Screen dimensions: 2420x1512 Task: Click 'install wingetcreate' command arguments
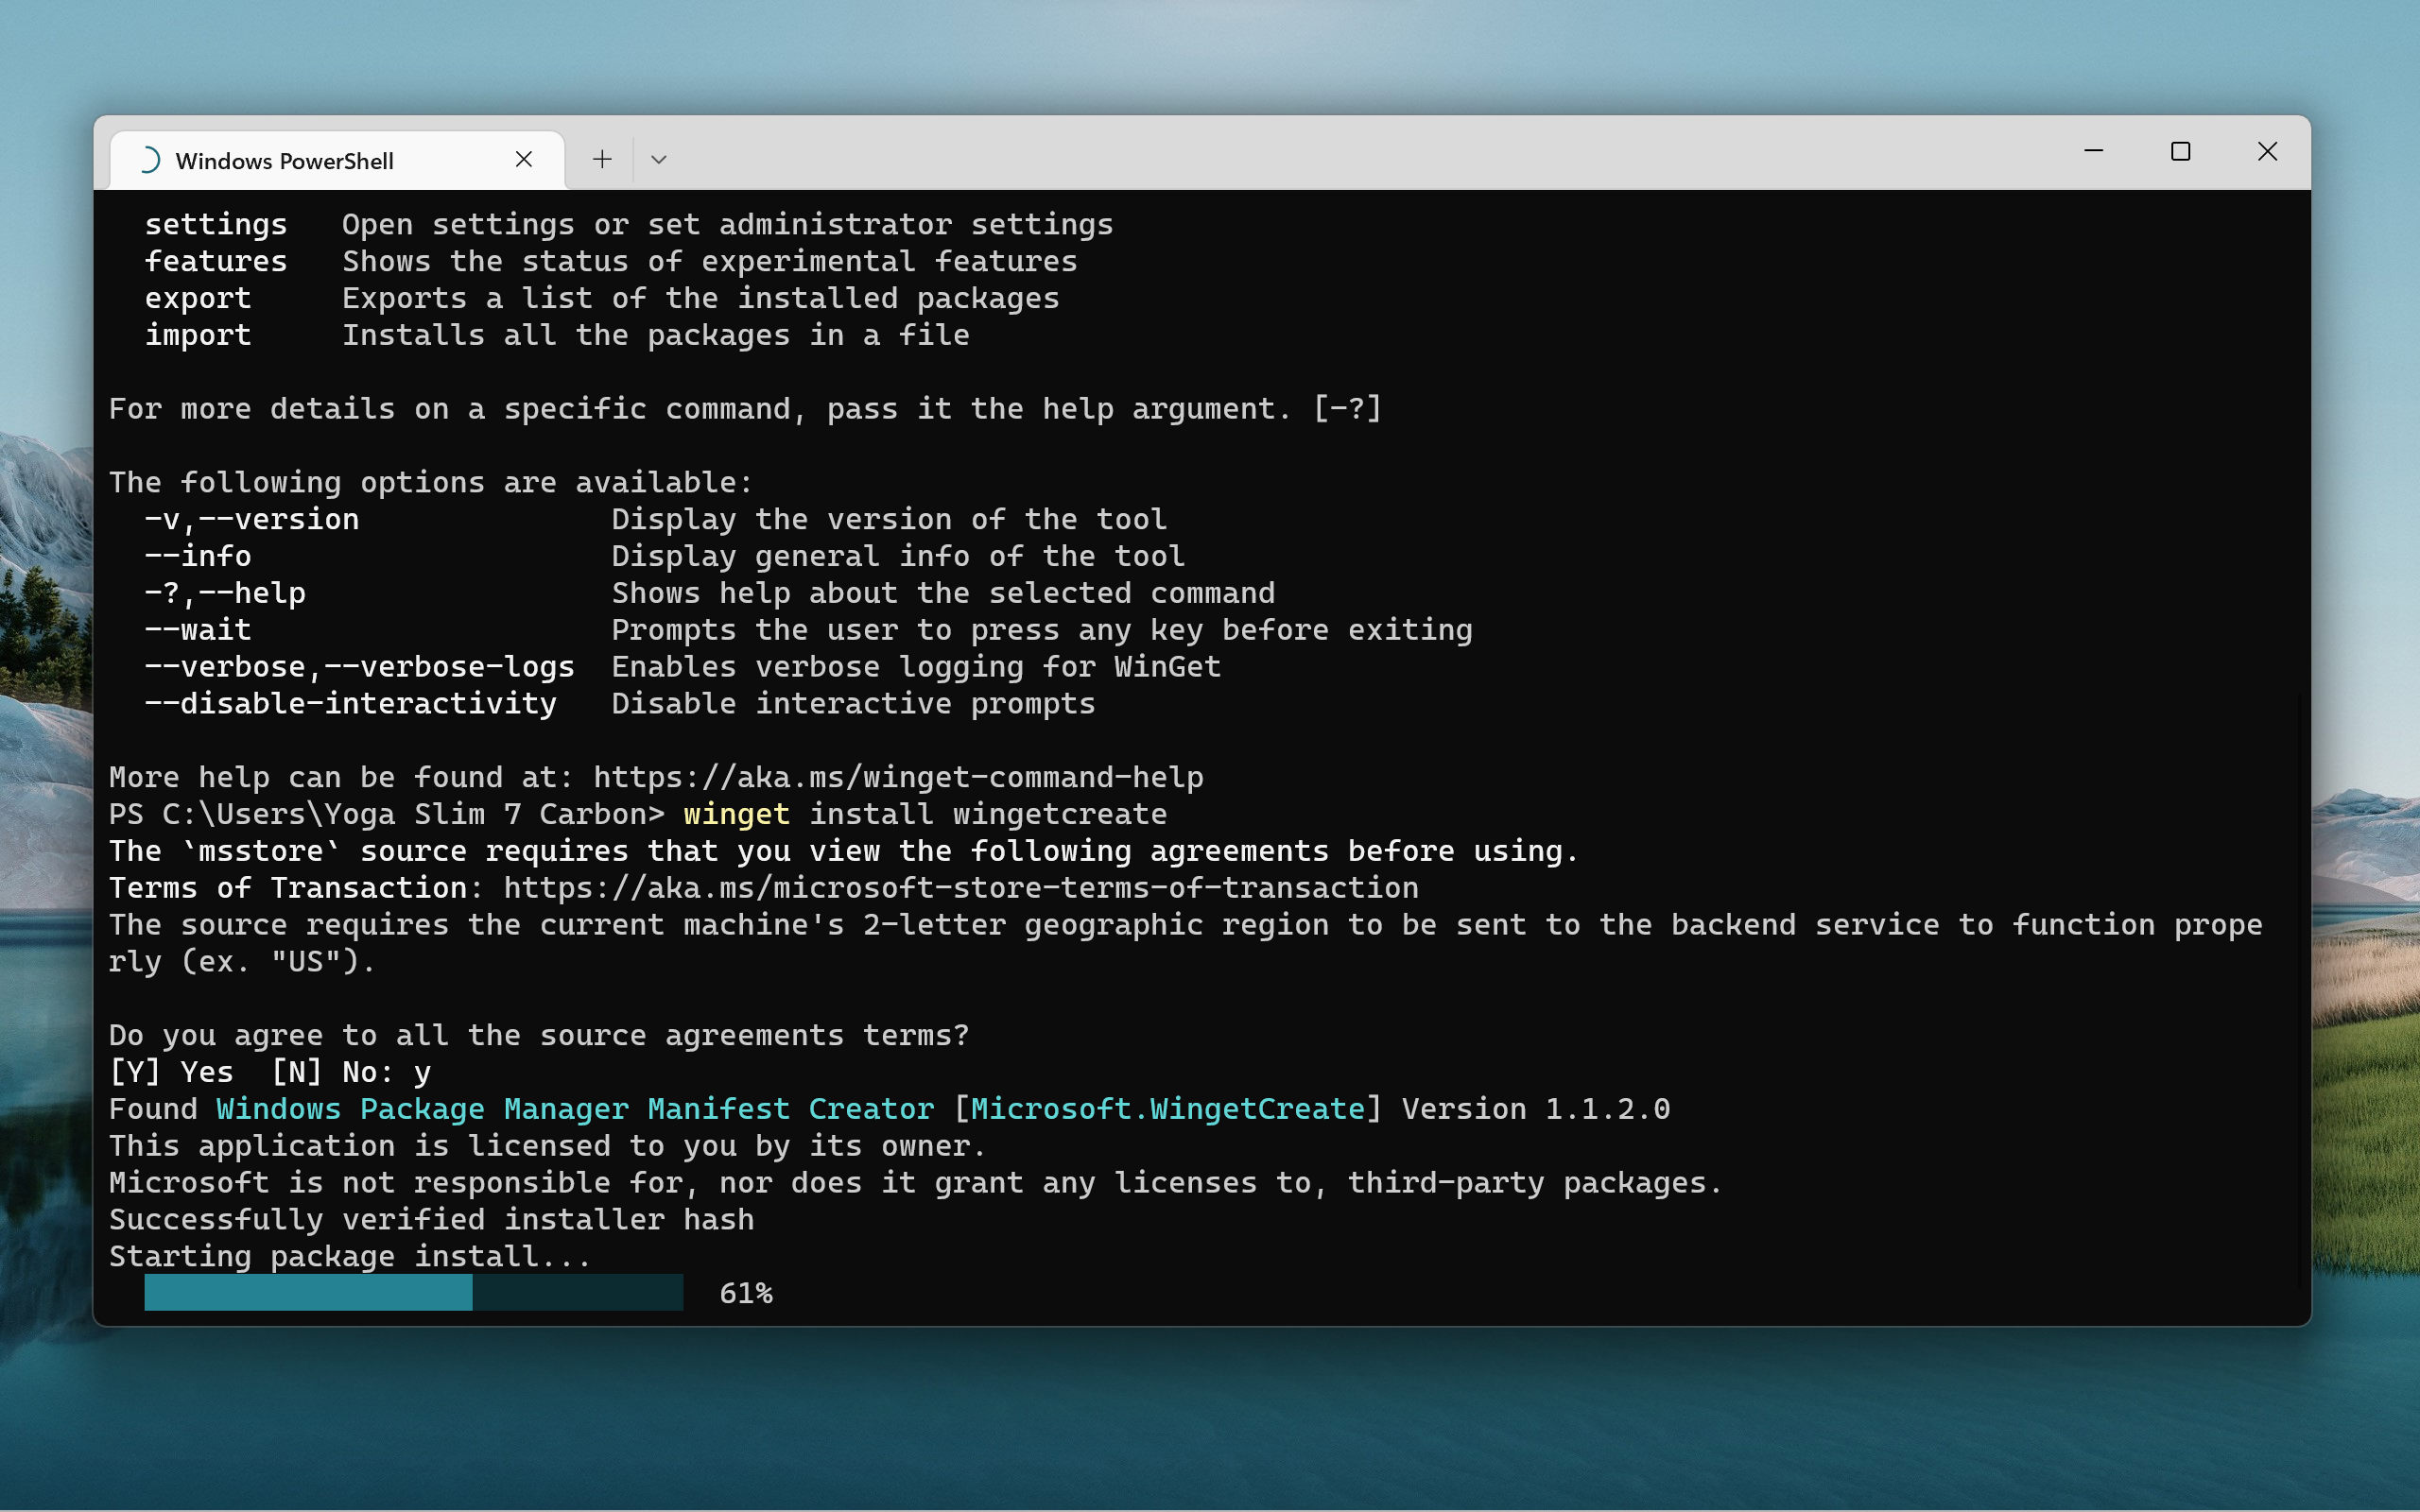[x=988, y=814]
